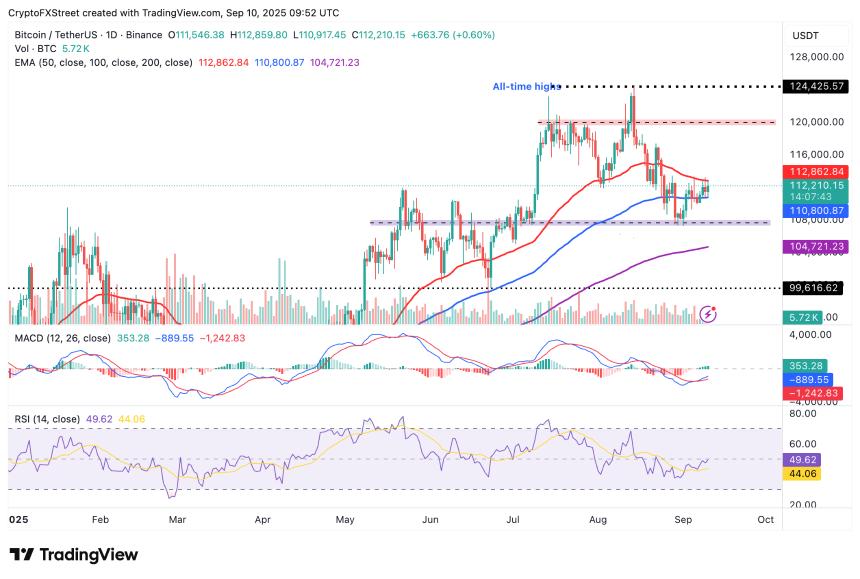Click the All-time highs annotation label
The image size is (860, 579).
pyautogui.click(x=526, y=87)
